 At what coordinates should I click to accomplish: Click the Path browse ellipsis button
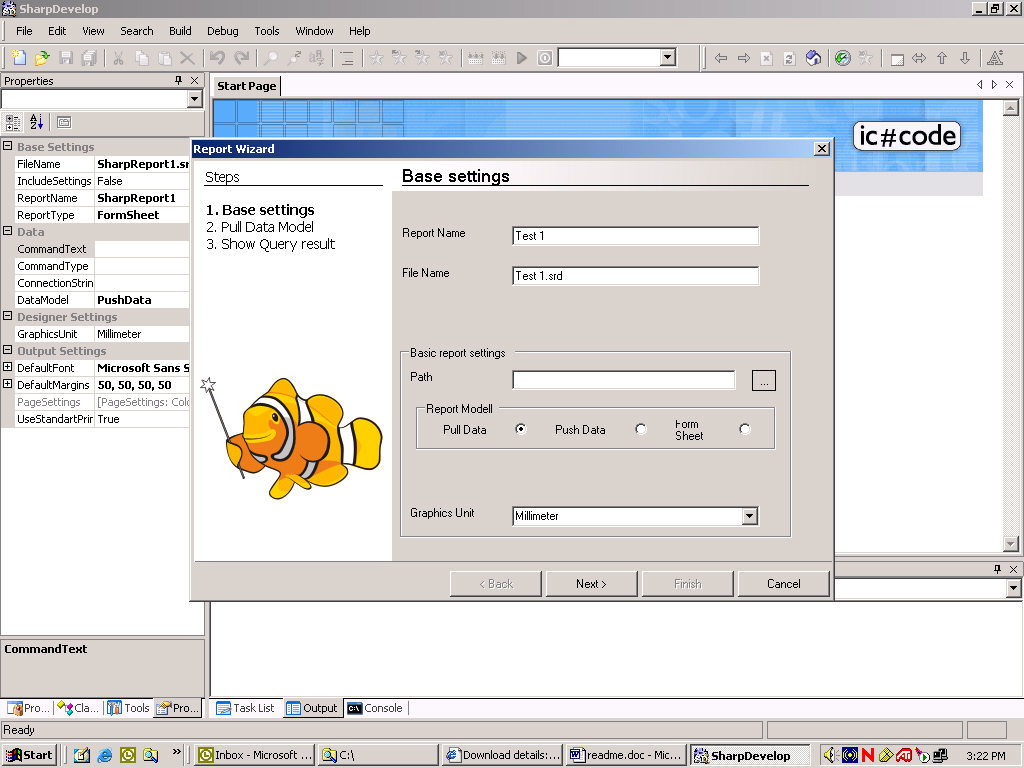pyautogui.click(x=763, y=380)
